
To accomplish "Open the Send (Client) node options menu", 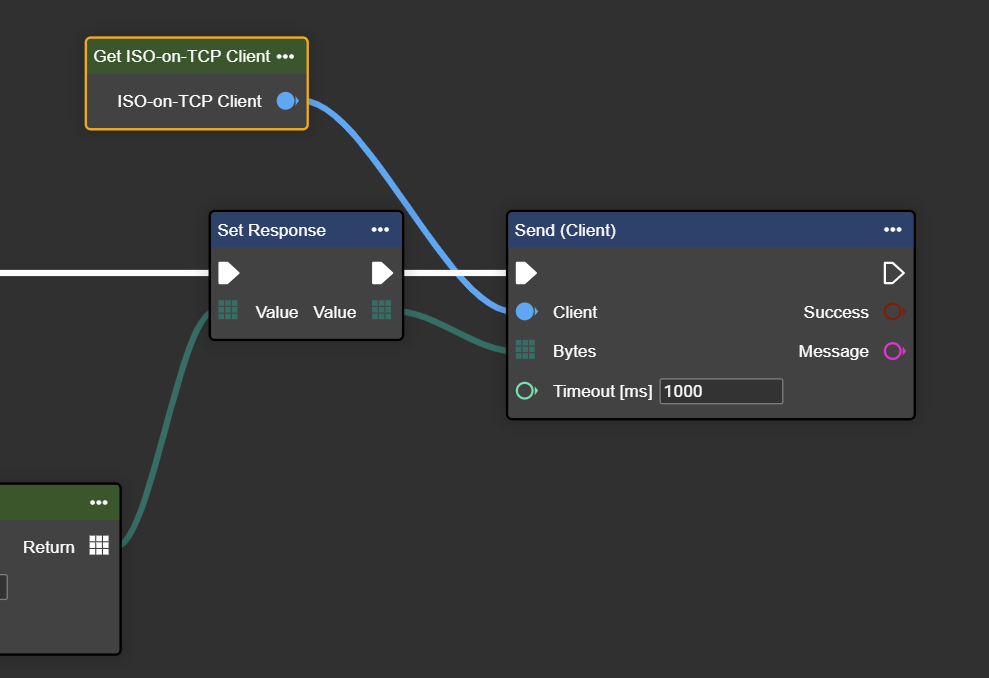I will coord(893,230).
